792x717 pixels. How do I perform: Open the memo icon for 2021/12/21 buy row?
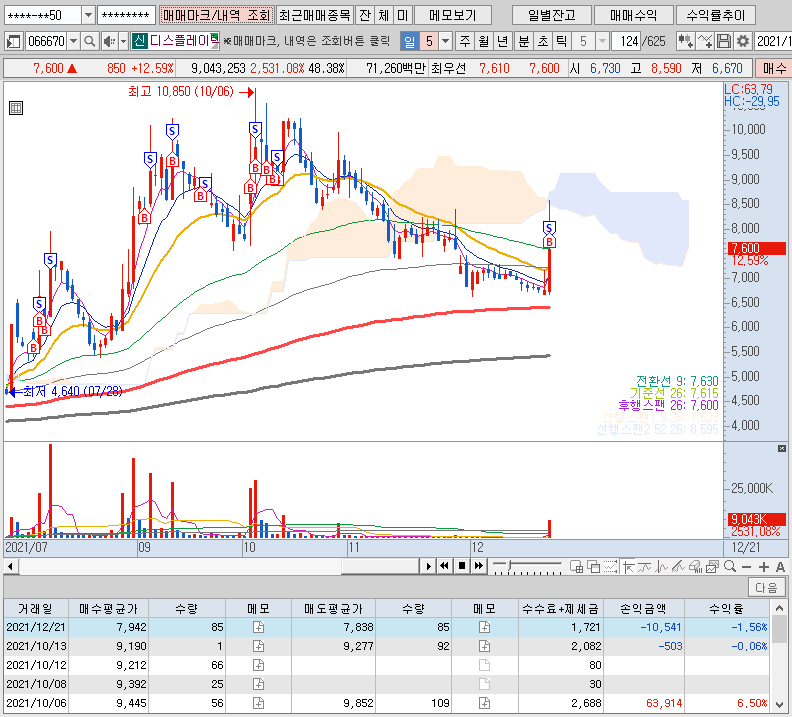click(x=258, y=627)
